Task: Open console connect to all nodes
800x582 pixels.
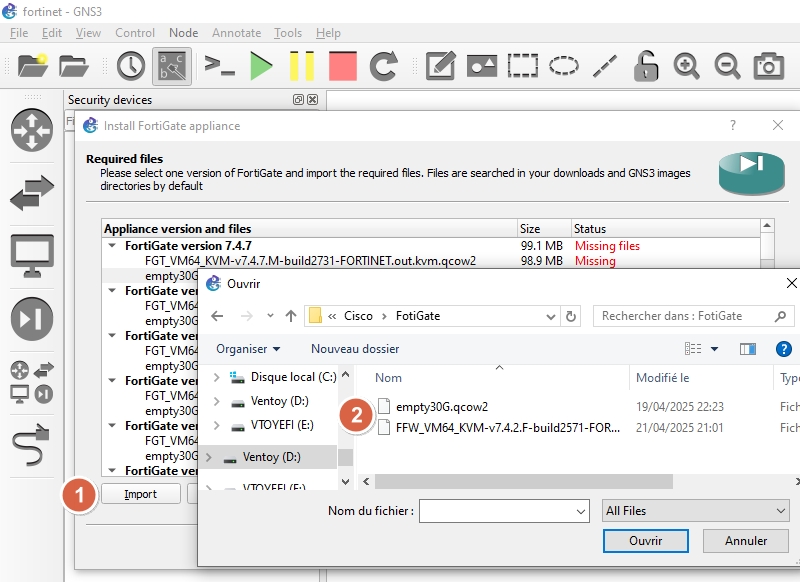Action: pyautogui.click(x=219, y=66)
